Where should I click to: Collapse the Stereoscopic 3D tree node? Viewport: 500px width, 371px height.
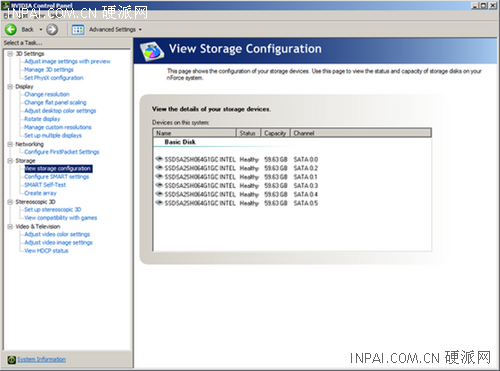tap(10, 202)
